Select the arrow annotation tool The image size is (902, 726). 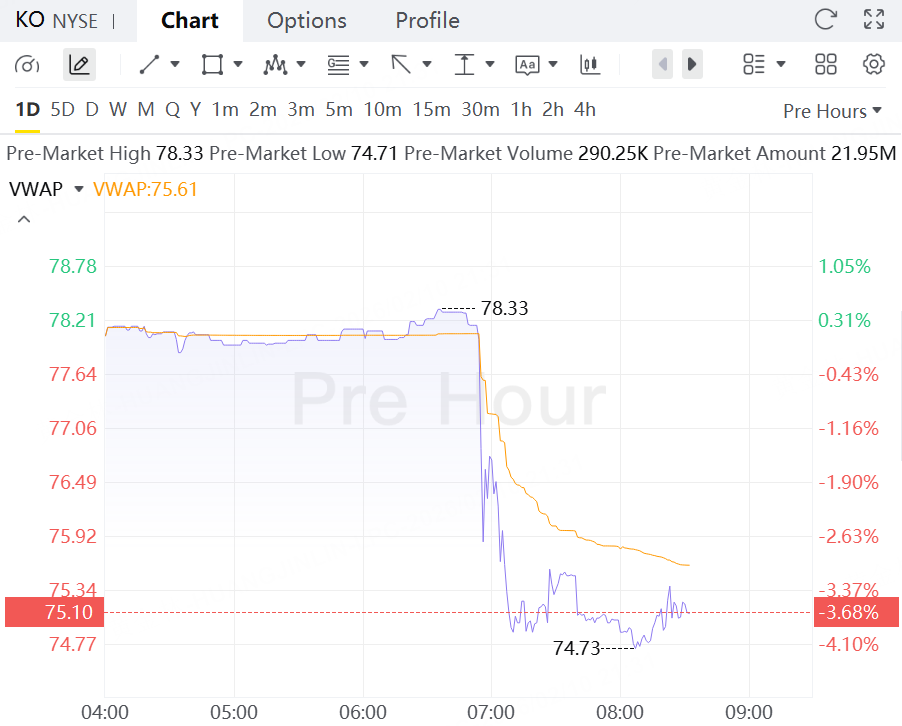[401, 65]
